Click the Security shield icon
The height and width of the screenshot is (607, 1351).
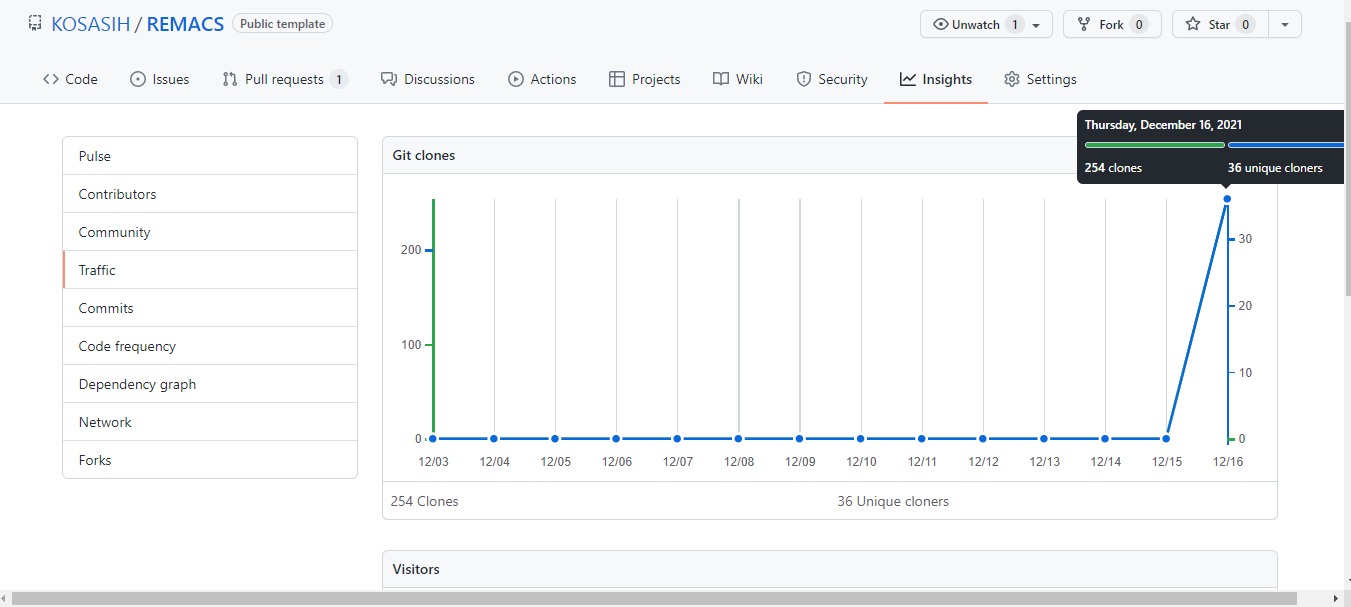point(804,79)
